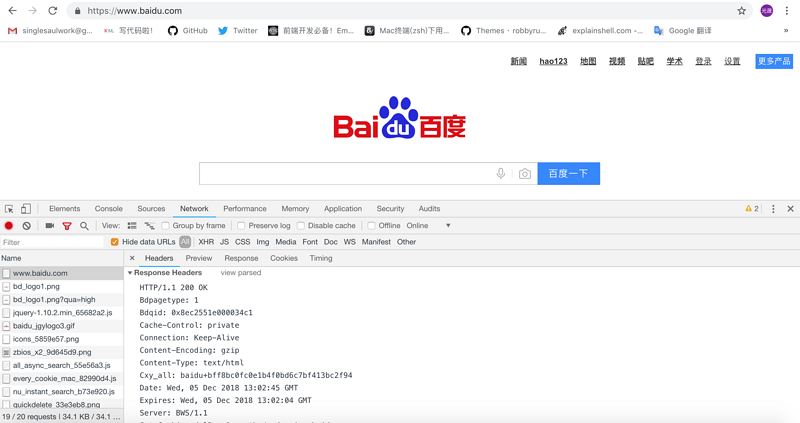
Task: Click the Baidu logo image
Action: click(x=399, y=117)
